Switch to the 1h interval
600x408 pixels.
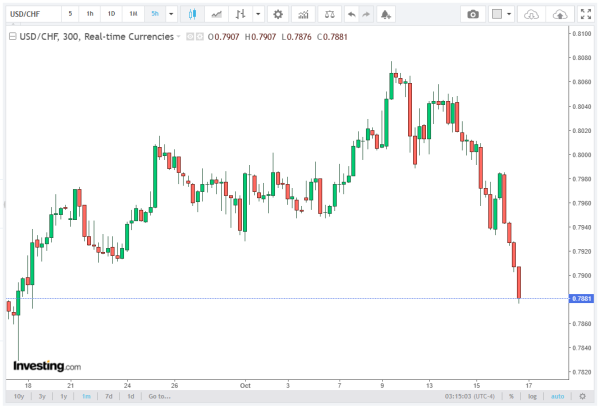pos(90,14)
